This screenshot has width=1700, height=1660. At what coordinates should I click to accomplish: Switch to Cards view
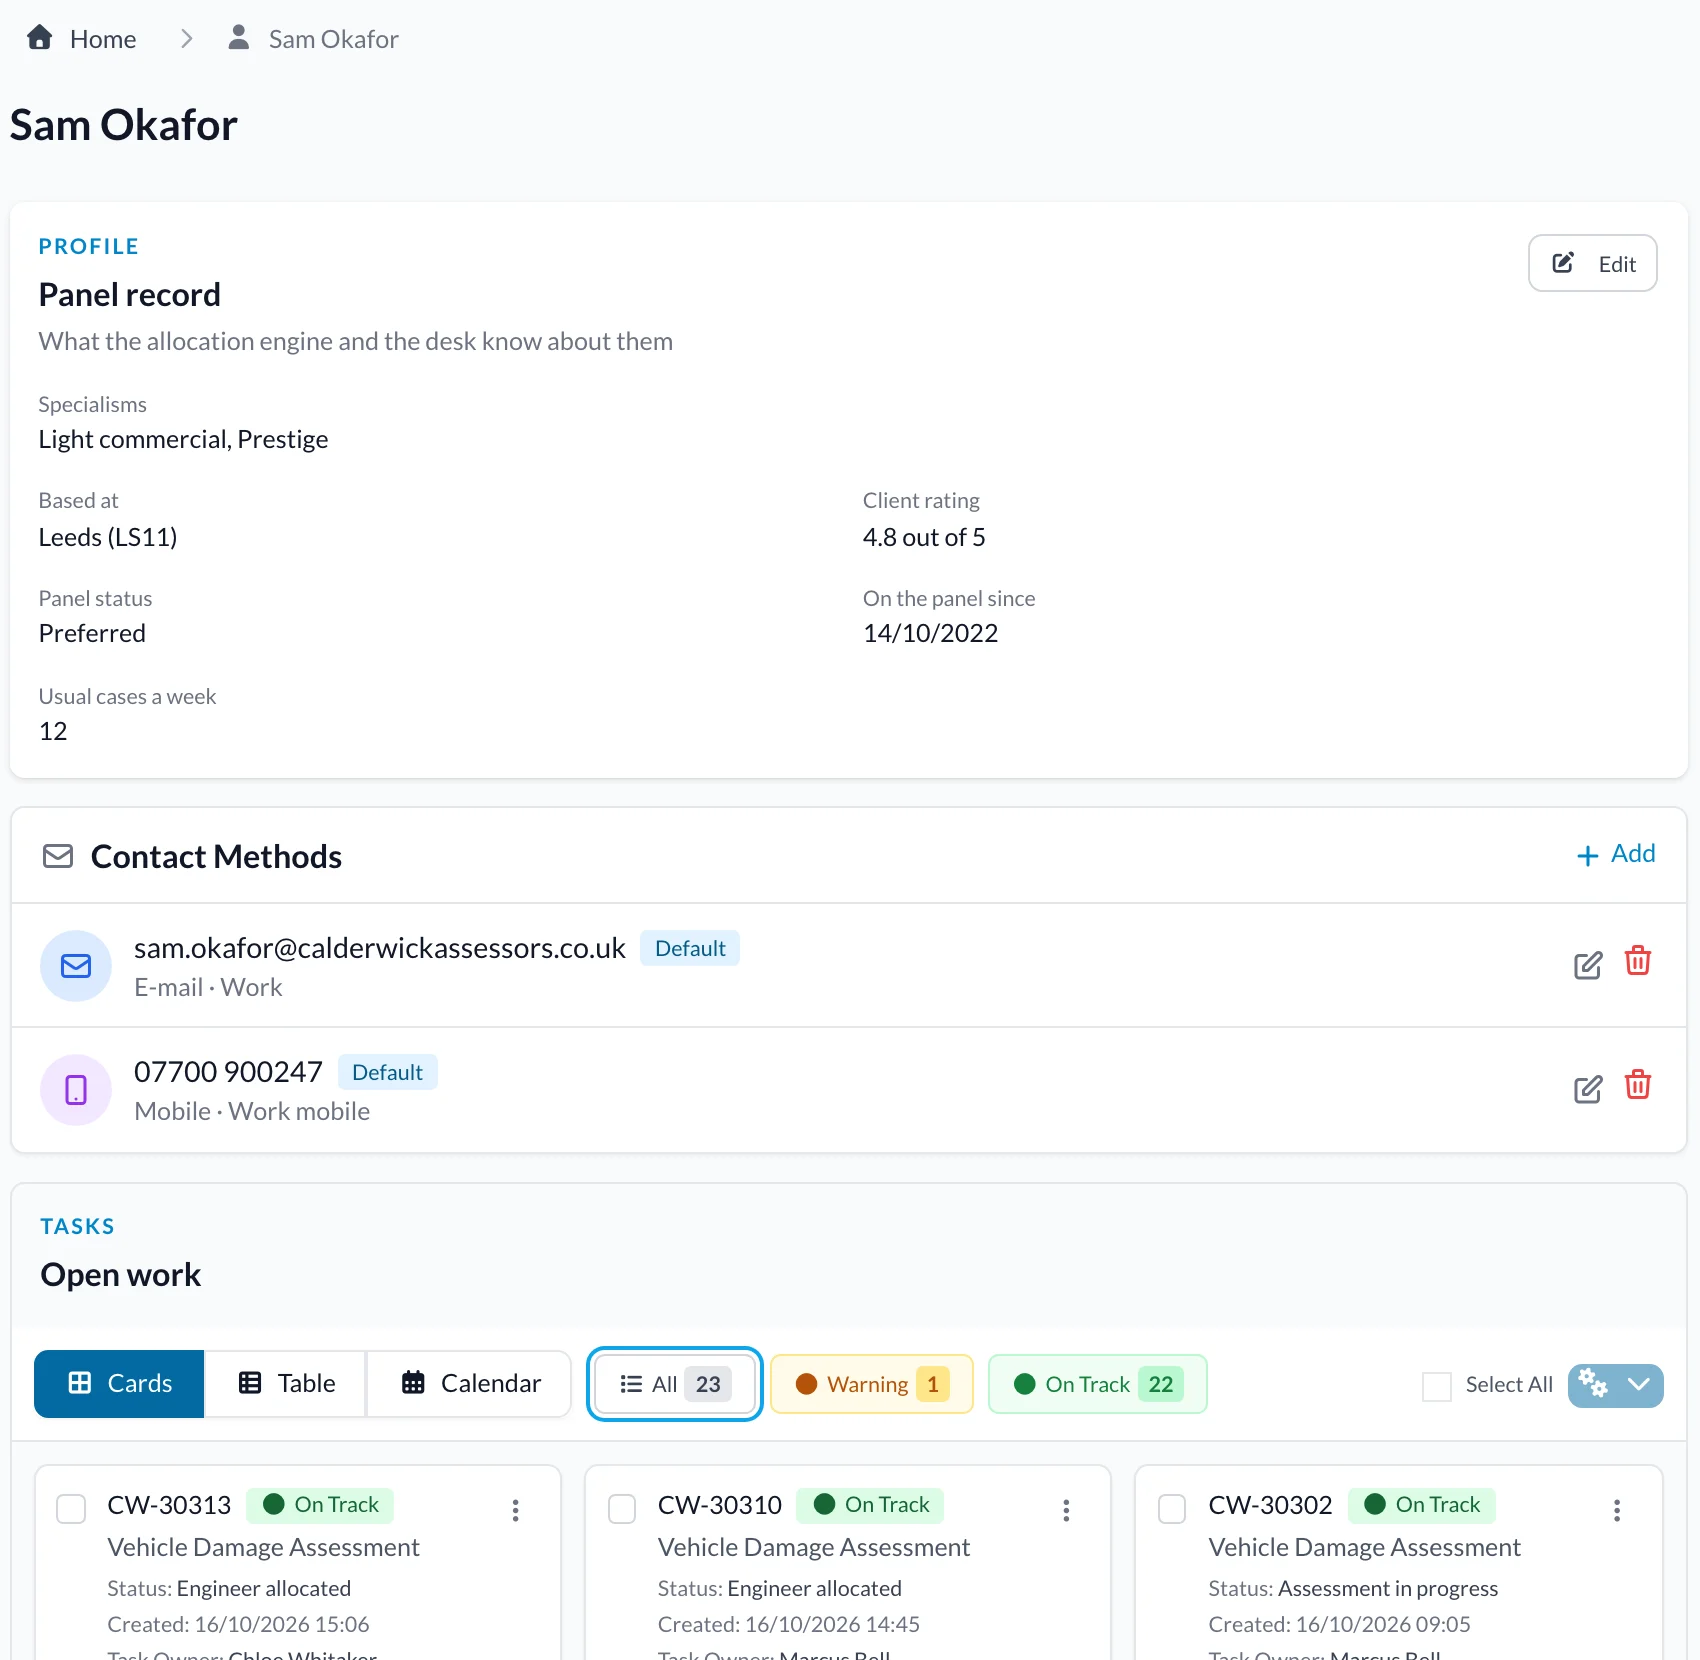tap(119, 1383)
